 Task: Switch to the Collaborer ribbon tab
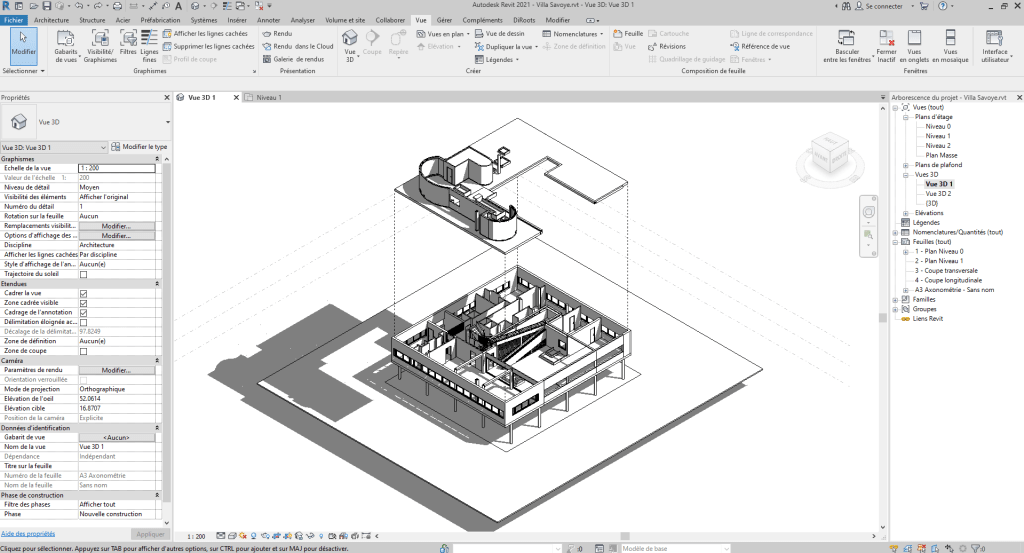pos(390,20)
